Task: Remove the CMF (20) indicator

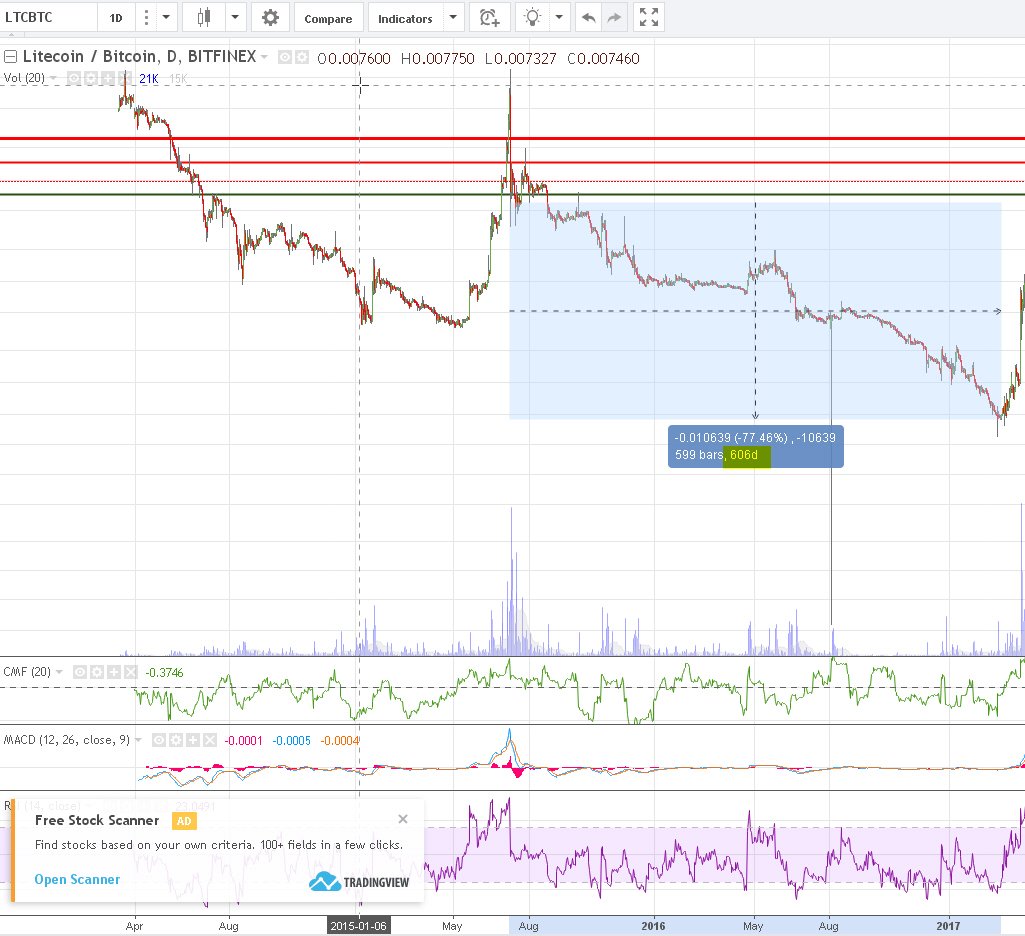Action: pyautogui.click(x=131, y=672)
